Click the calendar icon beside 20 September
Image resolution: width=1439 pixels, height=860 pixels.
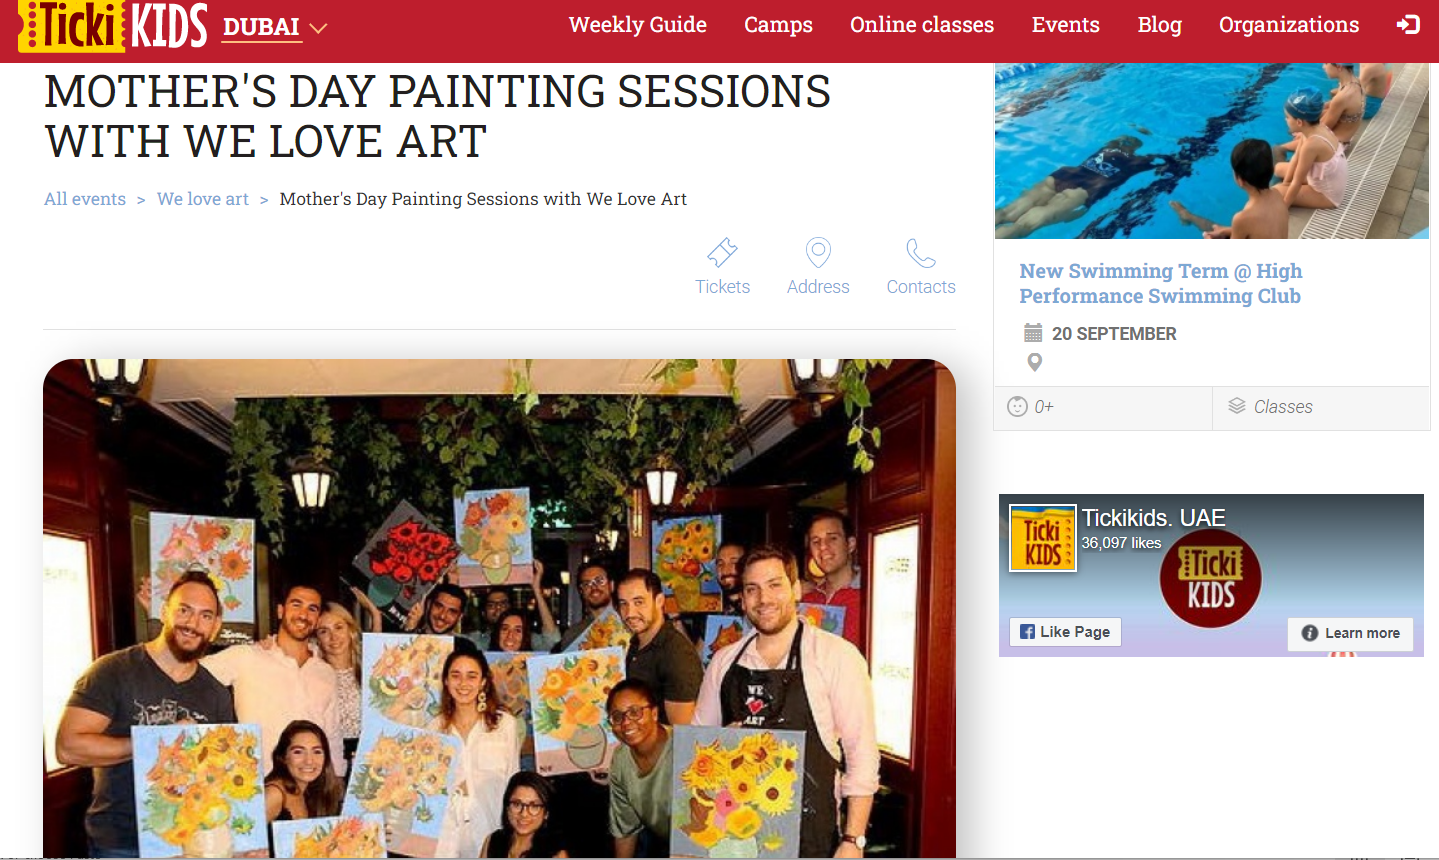click(x=1033, y=333)
